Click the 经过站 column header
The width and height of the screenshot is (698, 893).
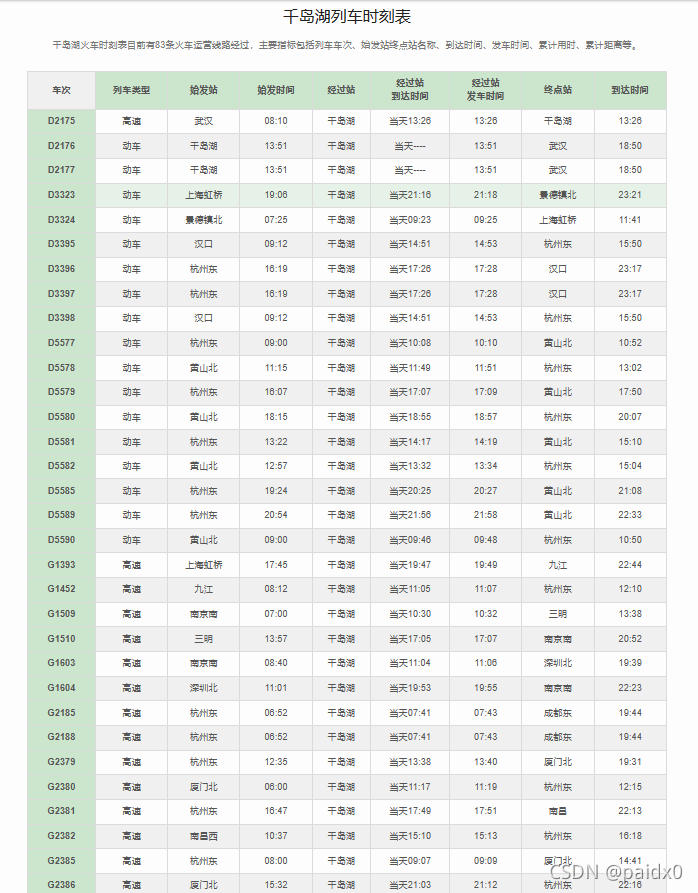click(x=342, y=90)
